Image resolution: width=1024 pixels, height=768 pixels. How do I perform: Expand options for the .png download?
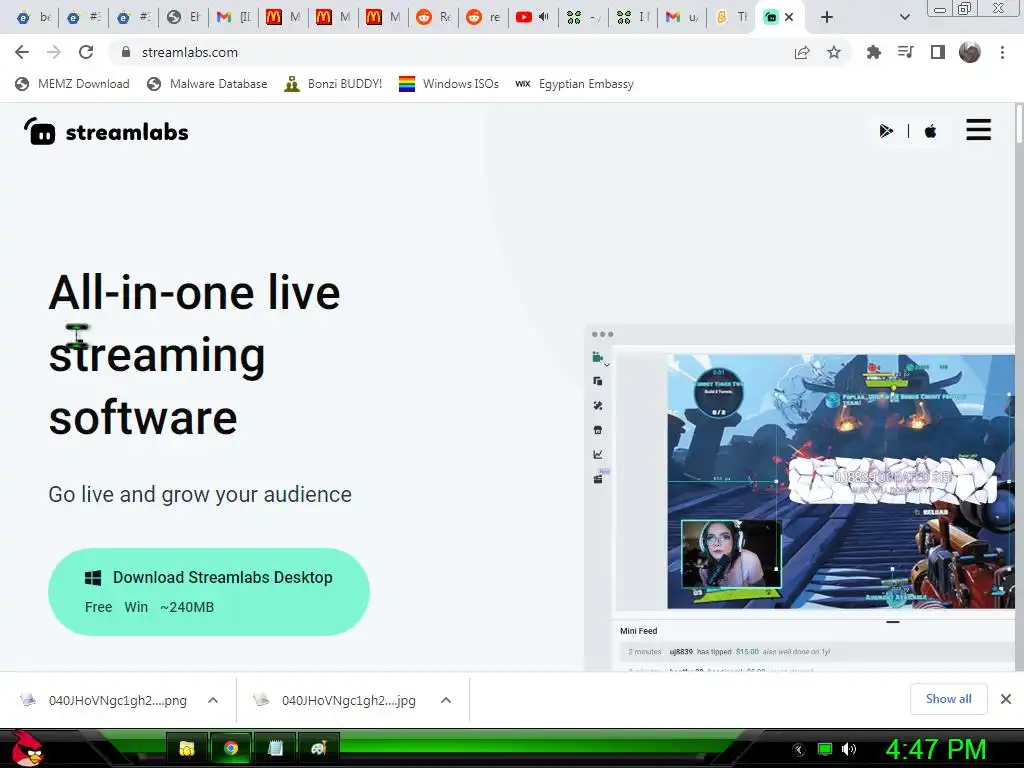point(213,700)
